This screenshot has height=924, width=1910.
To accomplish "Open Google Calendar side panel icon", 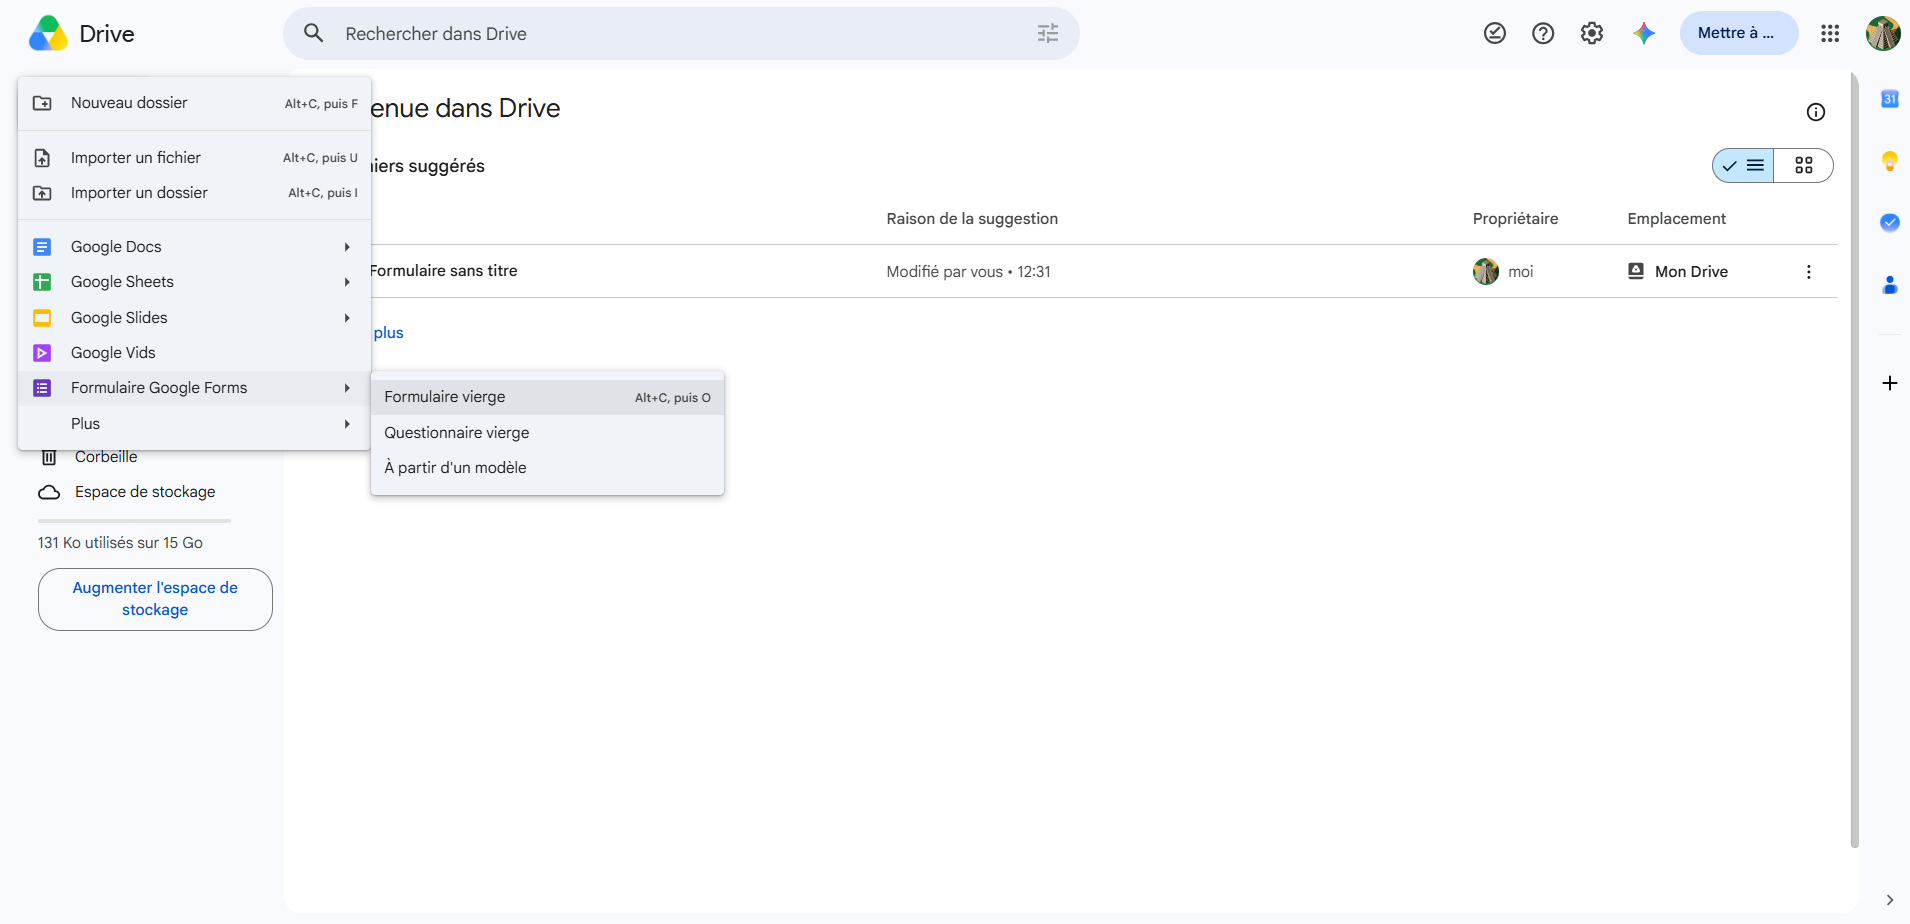I will click(x=1890, y=99).
